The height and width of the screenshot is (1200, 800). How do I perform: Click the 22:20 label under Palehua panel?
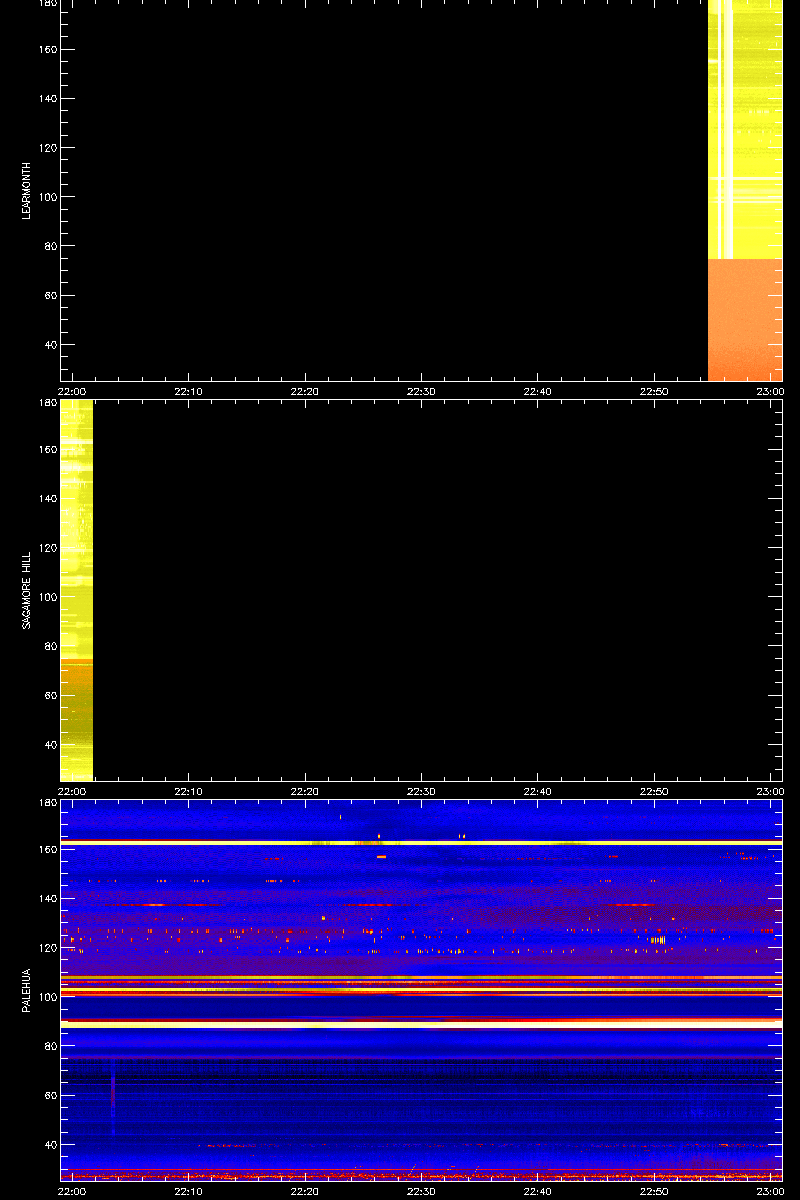coord(305,1192)
